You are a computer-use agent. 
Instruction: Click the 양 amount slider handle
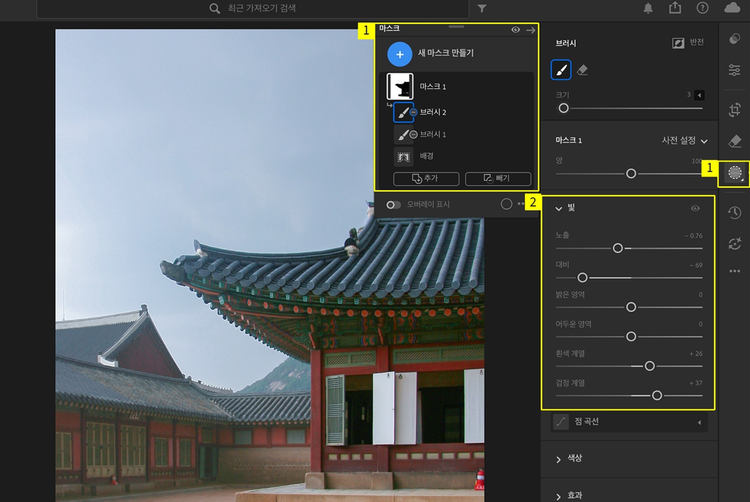coord(631,174)
